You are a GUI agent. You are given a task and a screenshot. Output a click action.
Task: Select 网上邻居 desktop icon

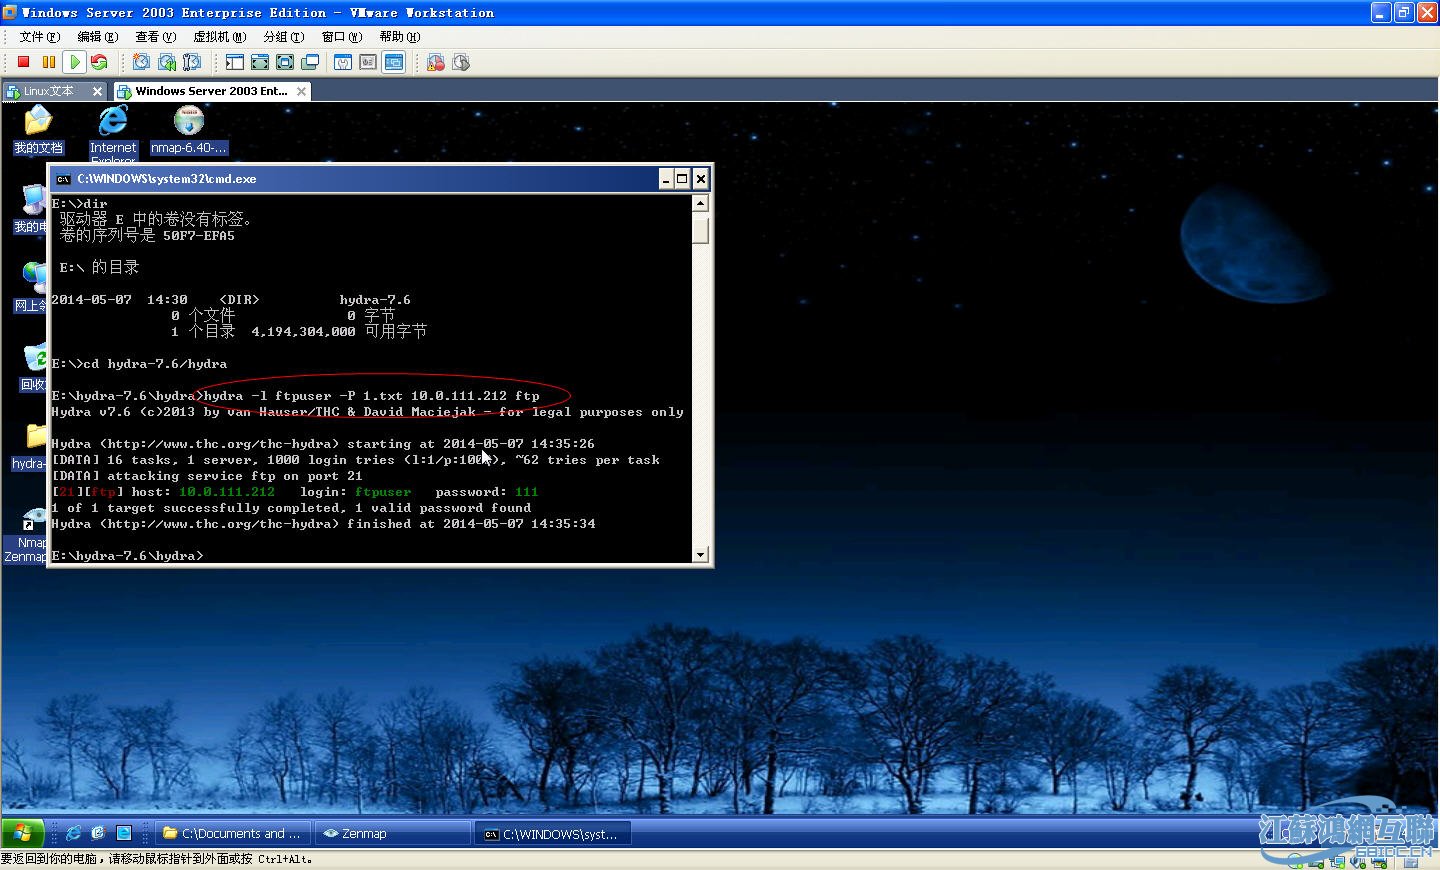tap(30, 287)
